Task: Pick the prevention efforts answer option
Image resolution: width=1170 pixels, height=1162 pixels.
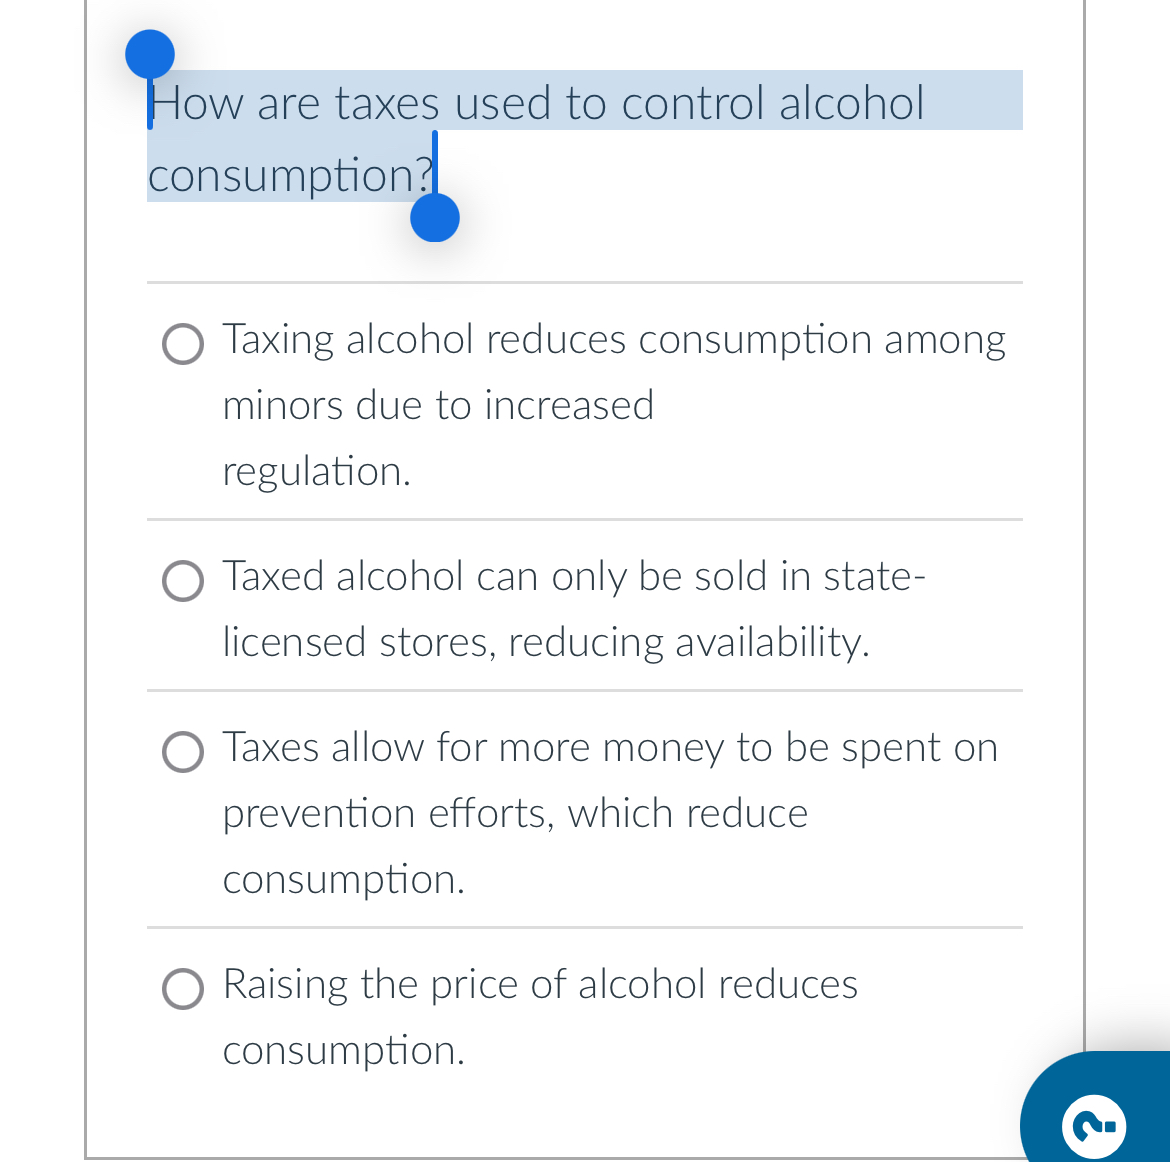Action: (x=183, y=752)
